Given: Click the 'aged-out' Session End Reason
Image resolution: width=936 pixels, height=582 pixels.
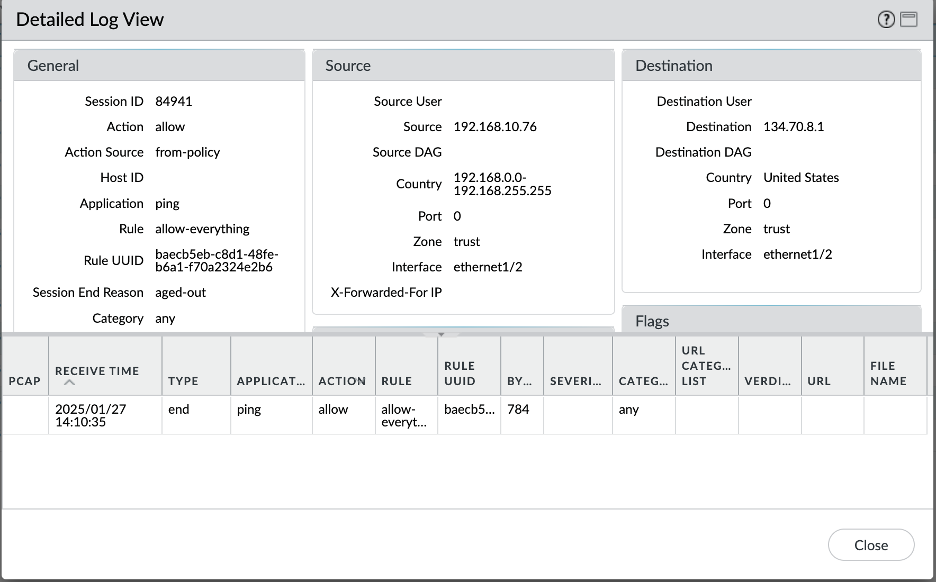Looking at the screenshot, I should [x=180, y=292].
